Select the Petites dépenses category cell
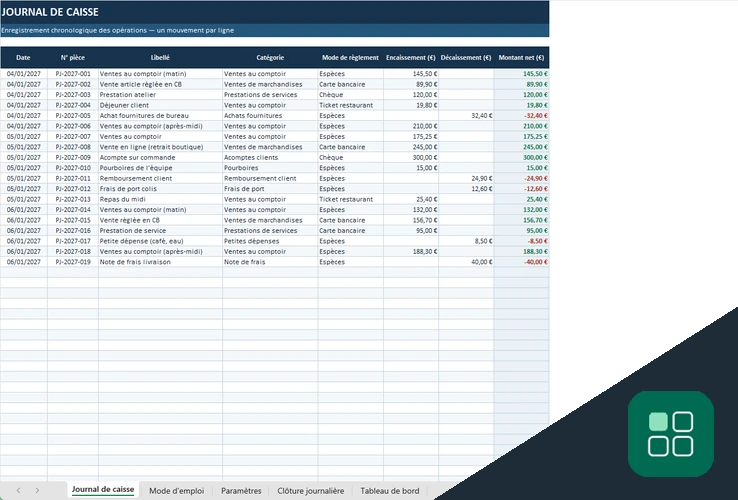Image resolution: width=738 pixels, height=500 pixels. pos(270,241)
